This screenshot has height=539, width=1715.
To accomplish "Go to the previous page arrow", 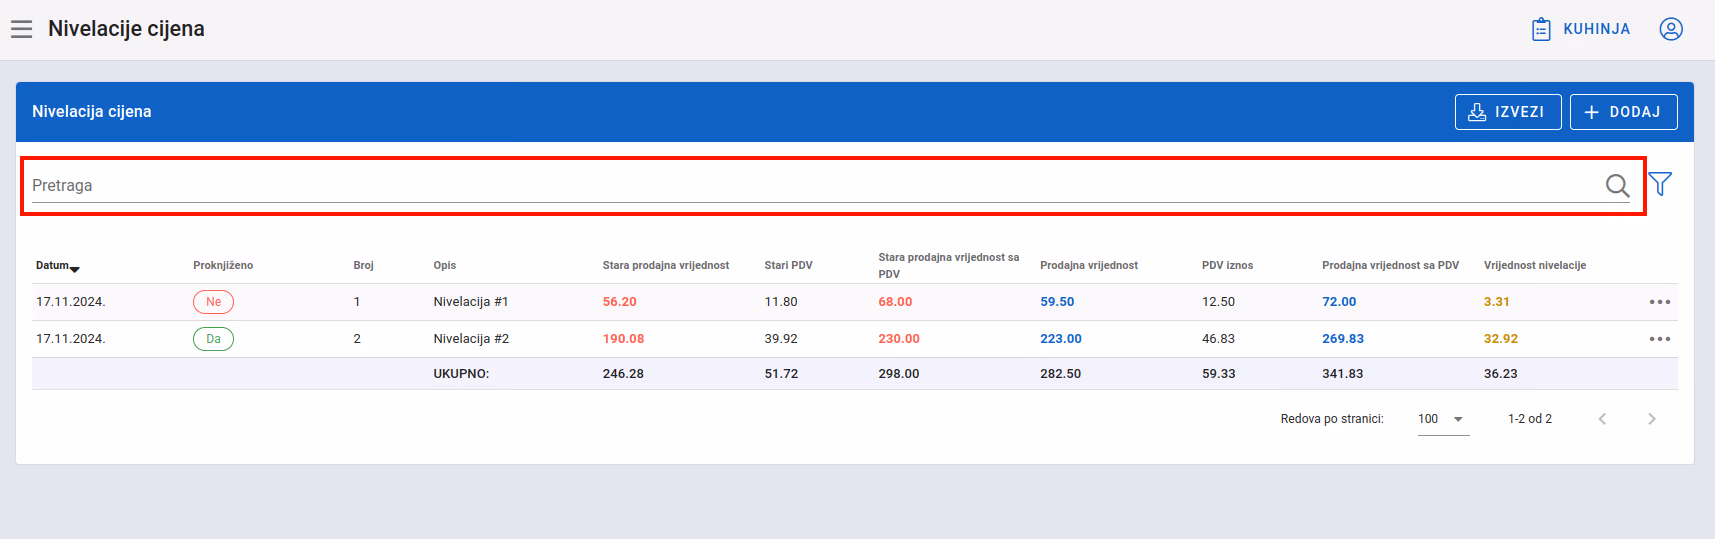I will 1602,419.
